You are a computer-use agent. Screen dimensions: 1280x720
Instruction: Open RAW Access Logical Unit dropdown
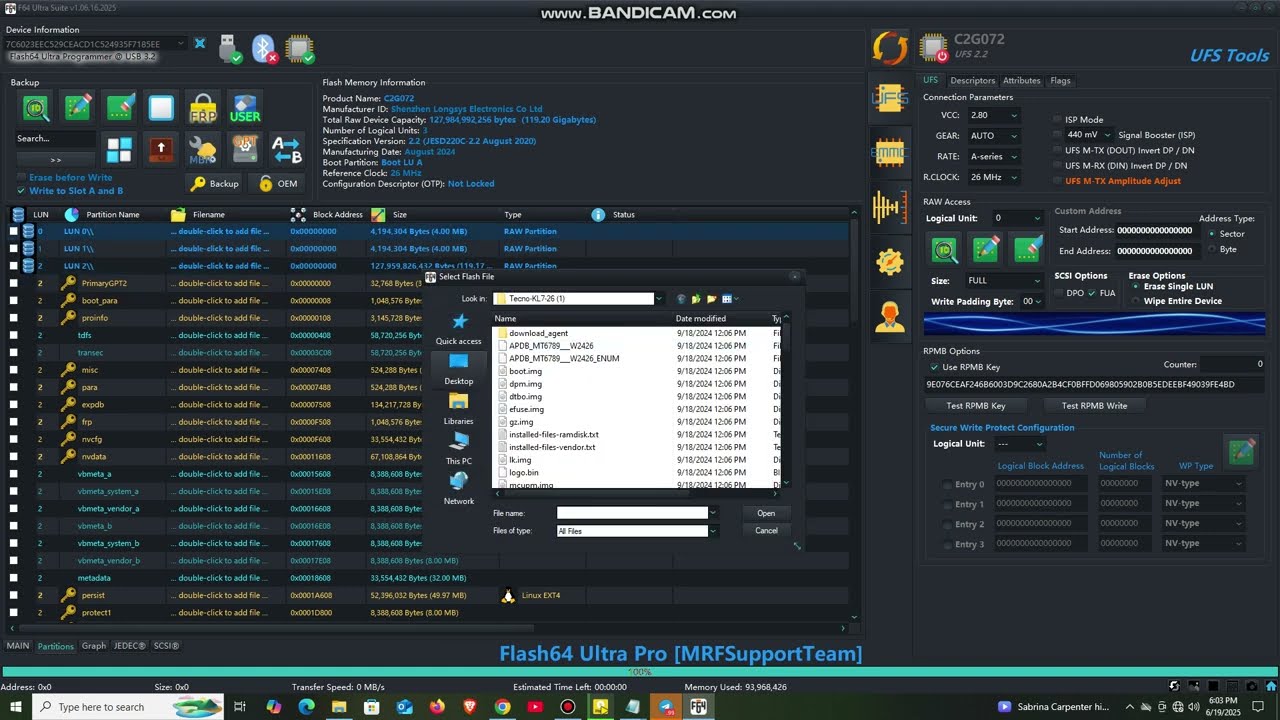coord(1018,218)
